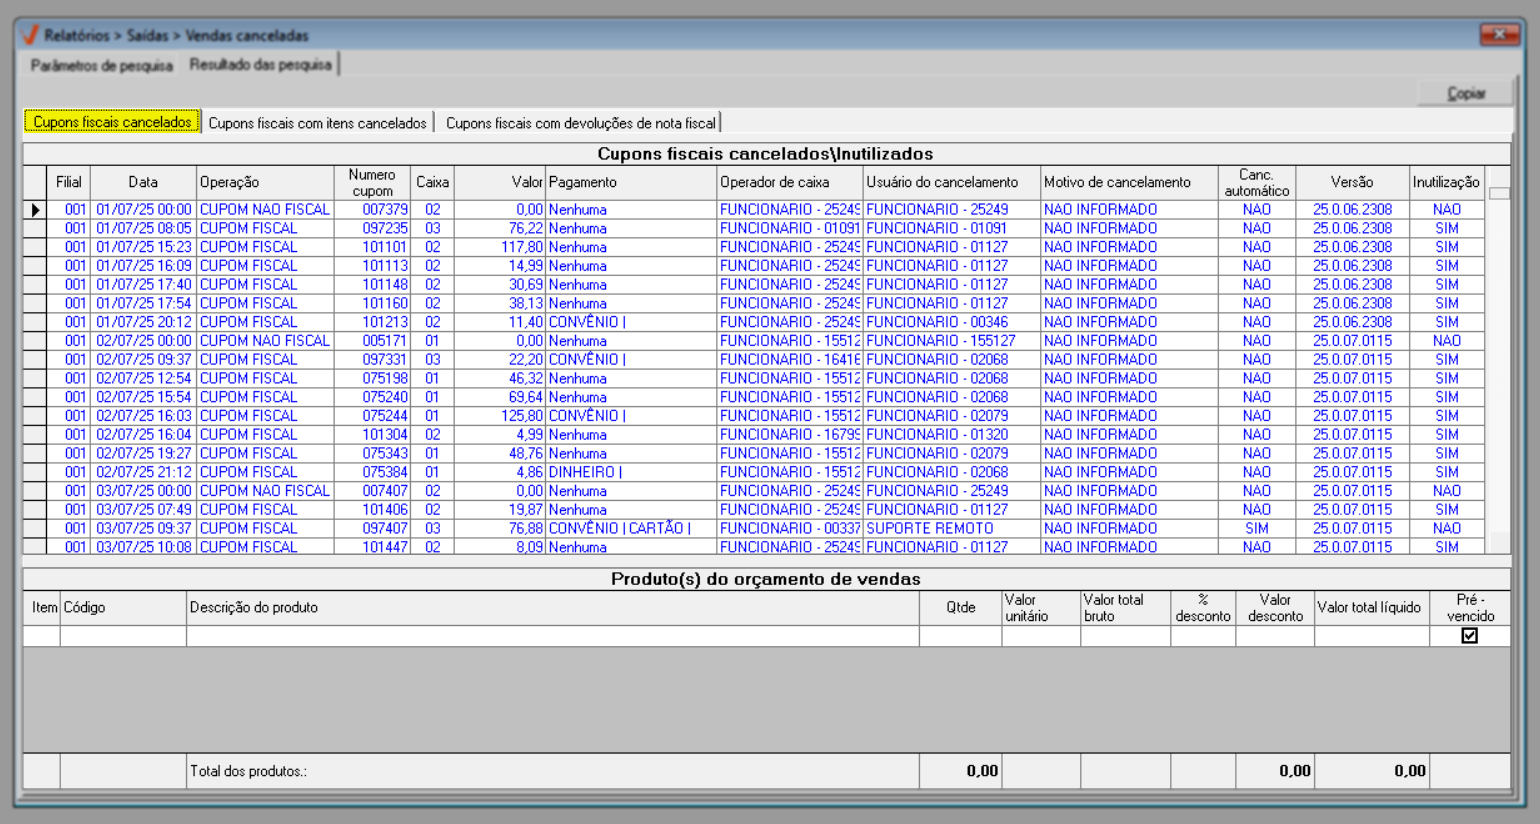
Task: Select the row with cupom number 097235
Action: tap(384, 229)
